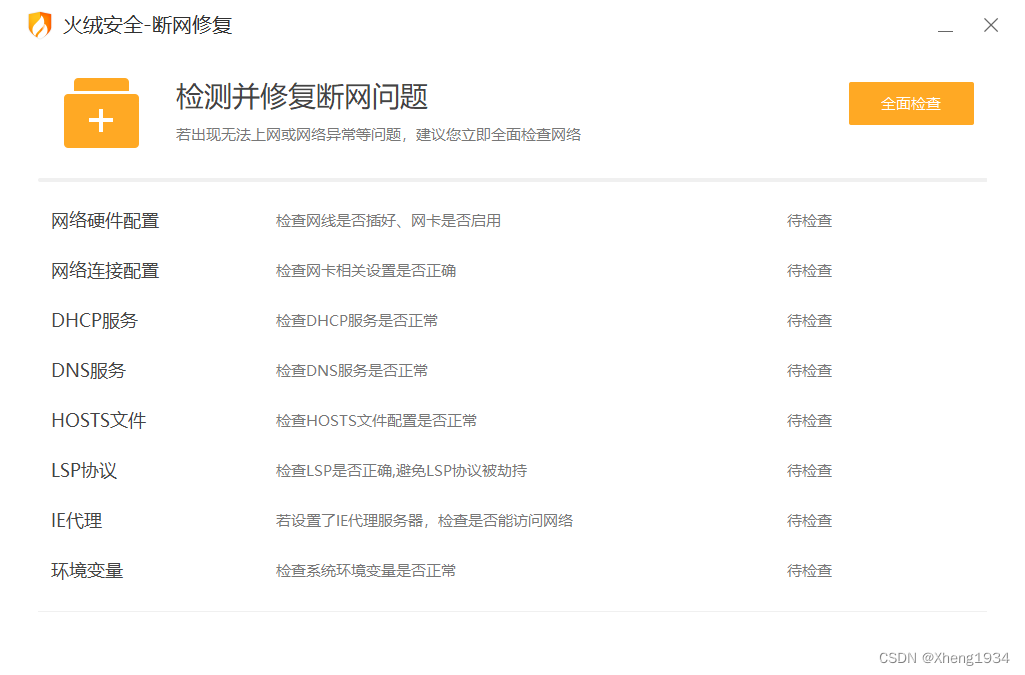
Task: Click the orange first-aid kit icon
Action: (101, 113)
